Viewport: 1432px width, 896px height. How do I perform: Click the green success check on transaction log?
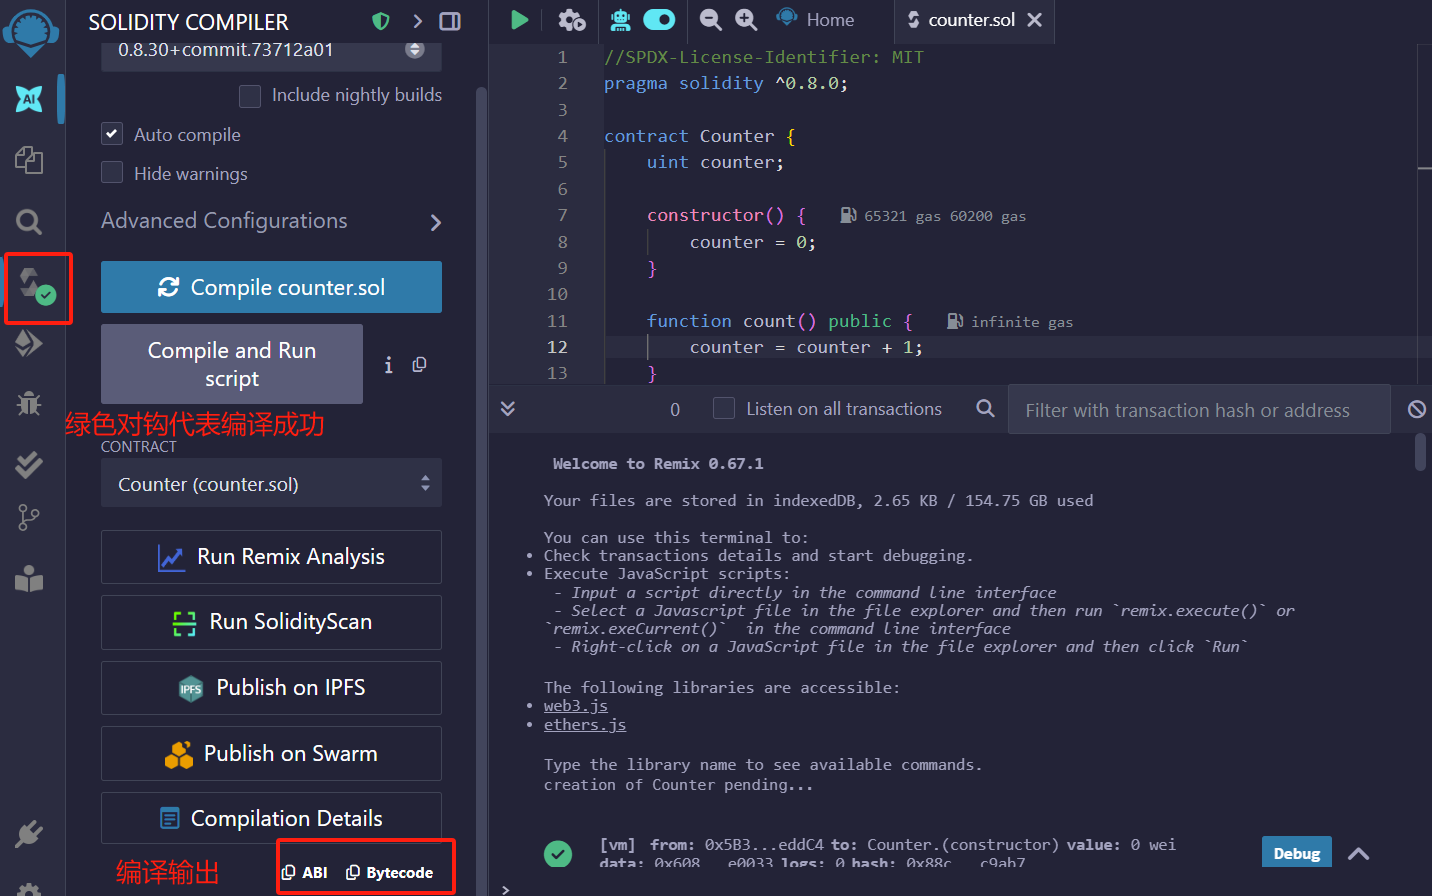pos(558,853)
